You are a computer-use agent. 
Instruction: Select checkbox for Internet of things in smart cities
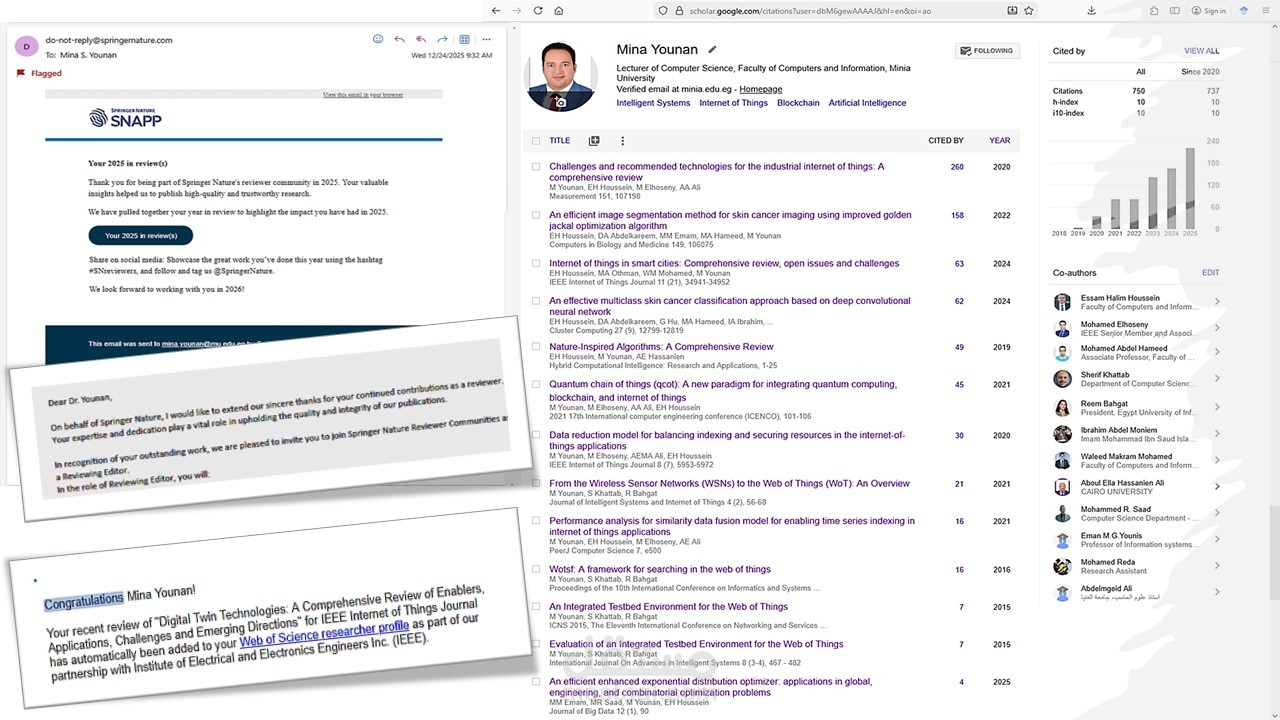536,264
